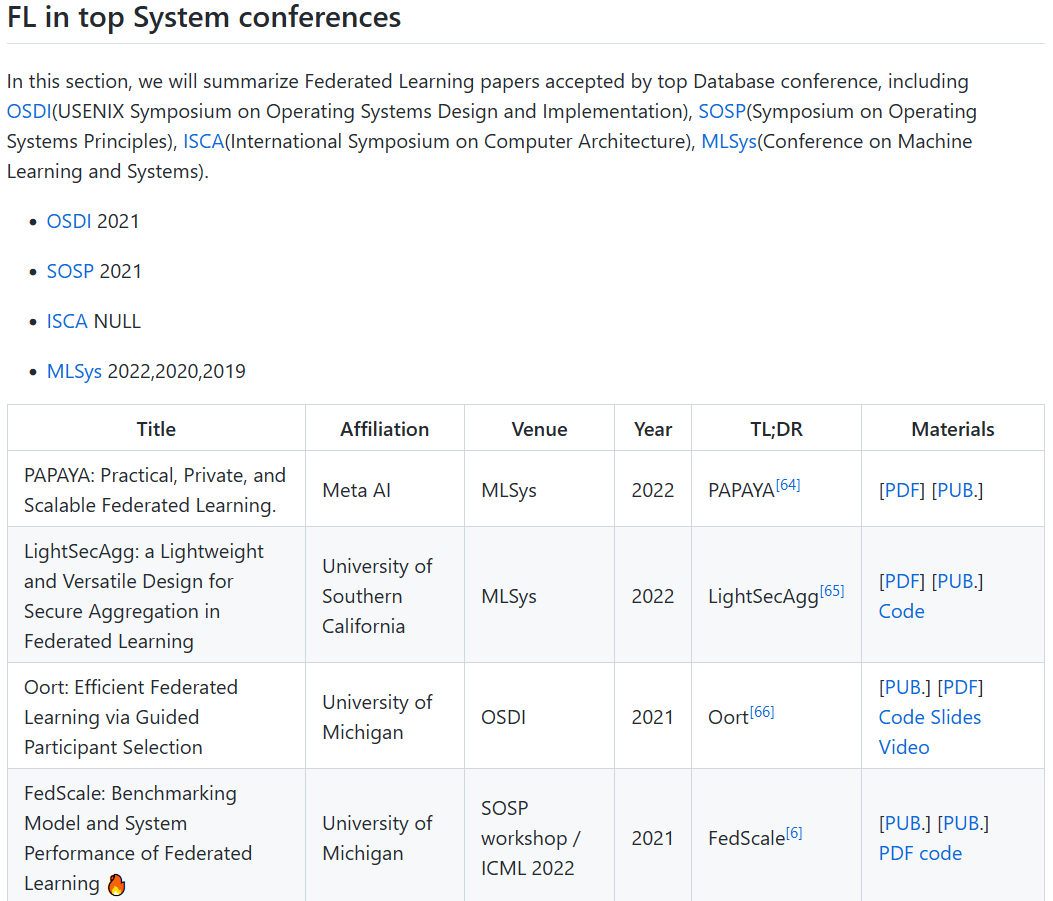This screenshot has height=901, width=1053.
Task: Open the SOSP link in the intro paragraph
Action: (x=721, y=111)
